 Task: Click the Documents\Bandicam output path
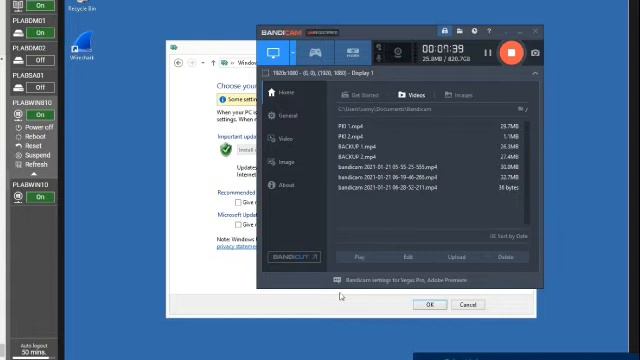384,109
